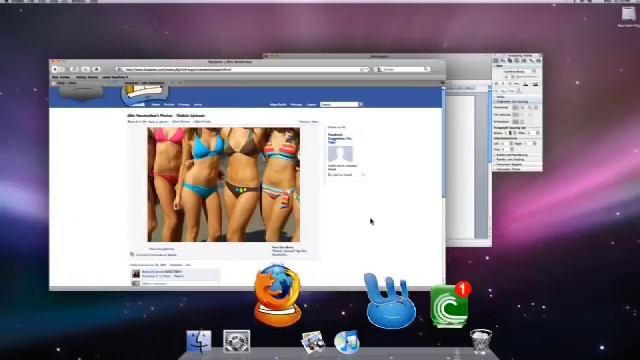Open highlight color swatch in Formatting Palette
This screenshot has height=360, width=640.
click(536, 84)
